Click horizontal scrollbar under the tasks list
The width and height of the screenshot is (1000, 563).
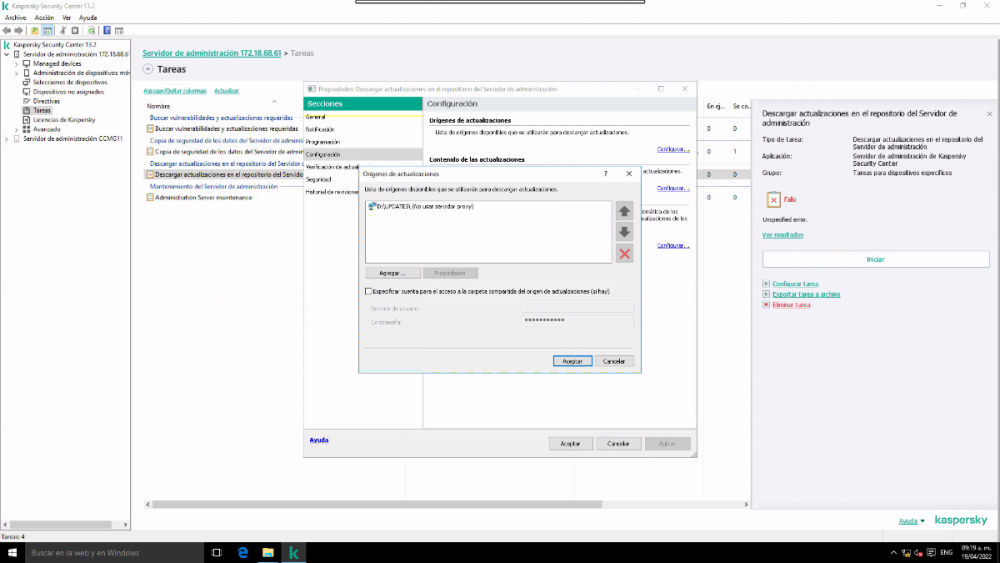click(x=376, y=504)
